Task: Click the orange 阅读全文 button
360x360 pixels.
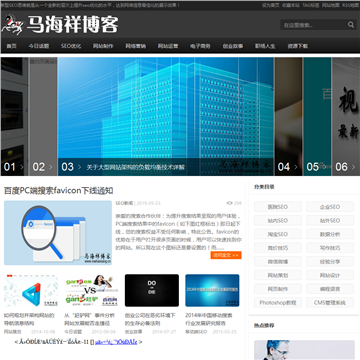Action: [226, 255]
